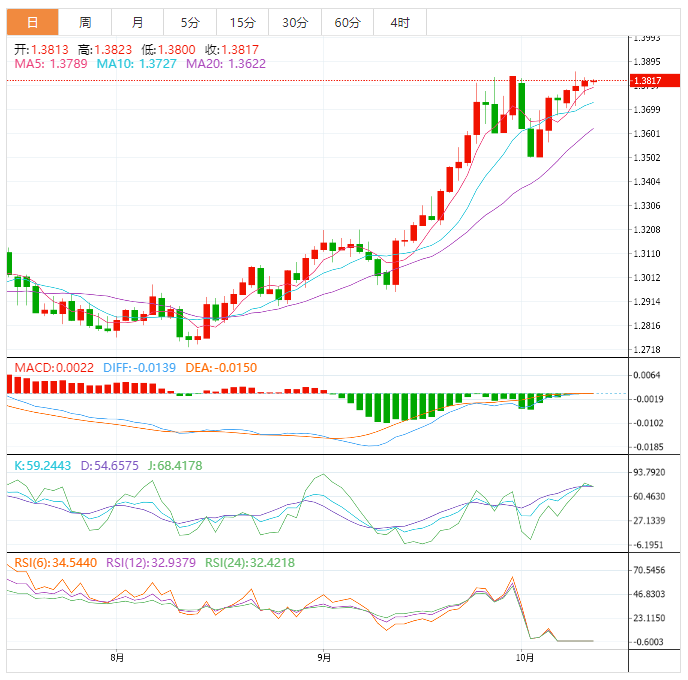Image resolution: width=688 pixels, height=680 pixels.
Task: Click the K:59.2443 value label
Action: (x=43, y=465)
